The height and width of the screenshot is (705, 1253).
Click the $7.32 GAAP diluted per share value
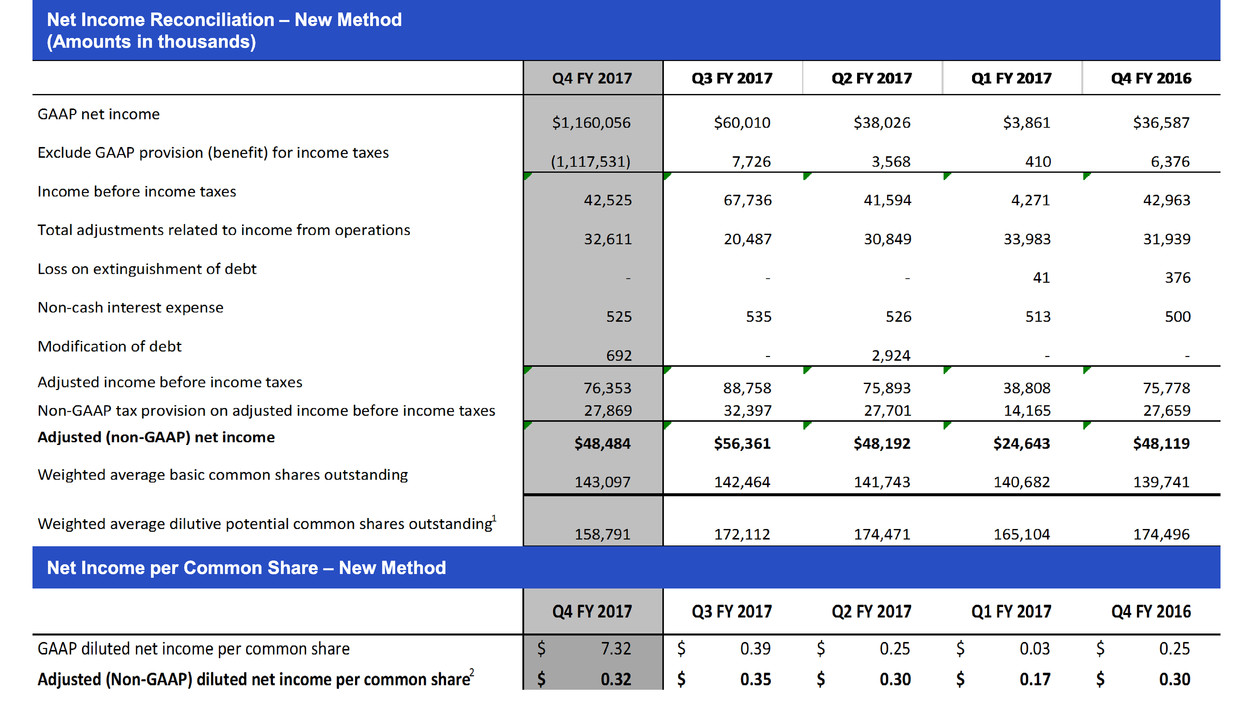pos(615,649)
